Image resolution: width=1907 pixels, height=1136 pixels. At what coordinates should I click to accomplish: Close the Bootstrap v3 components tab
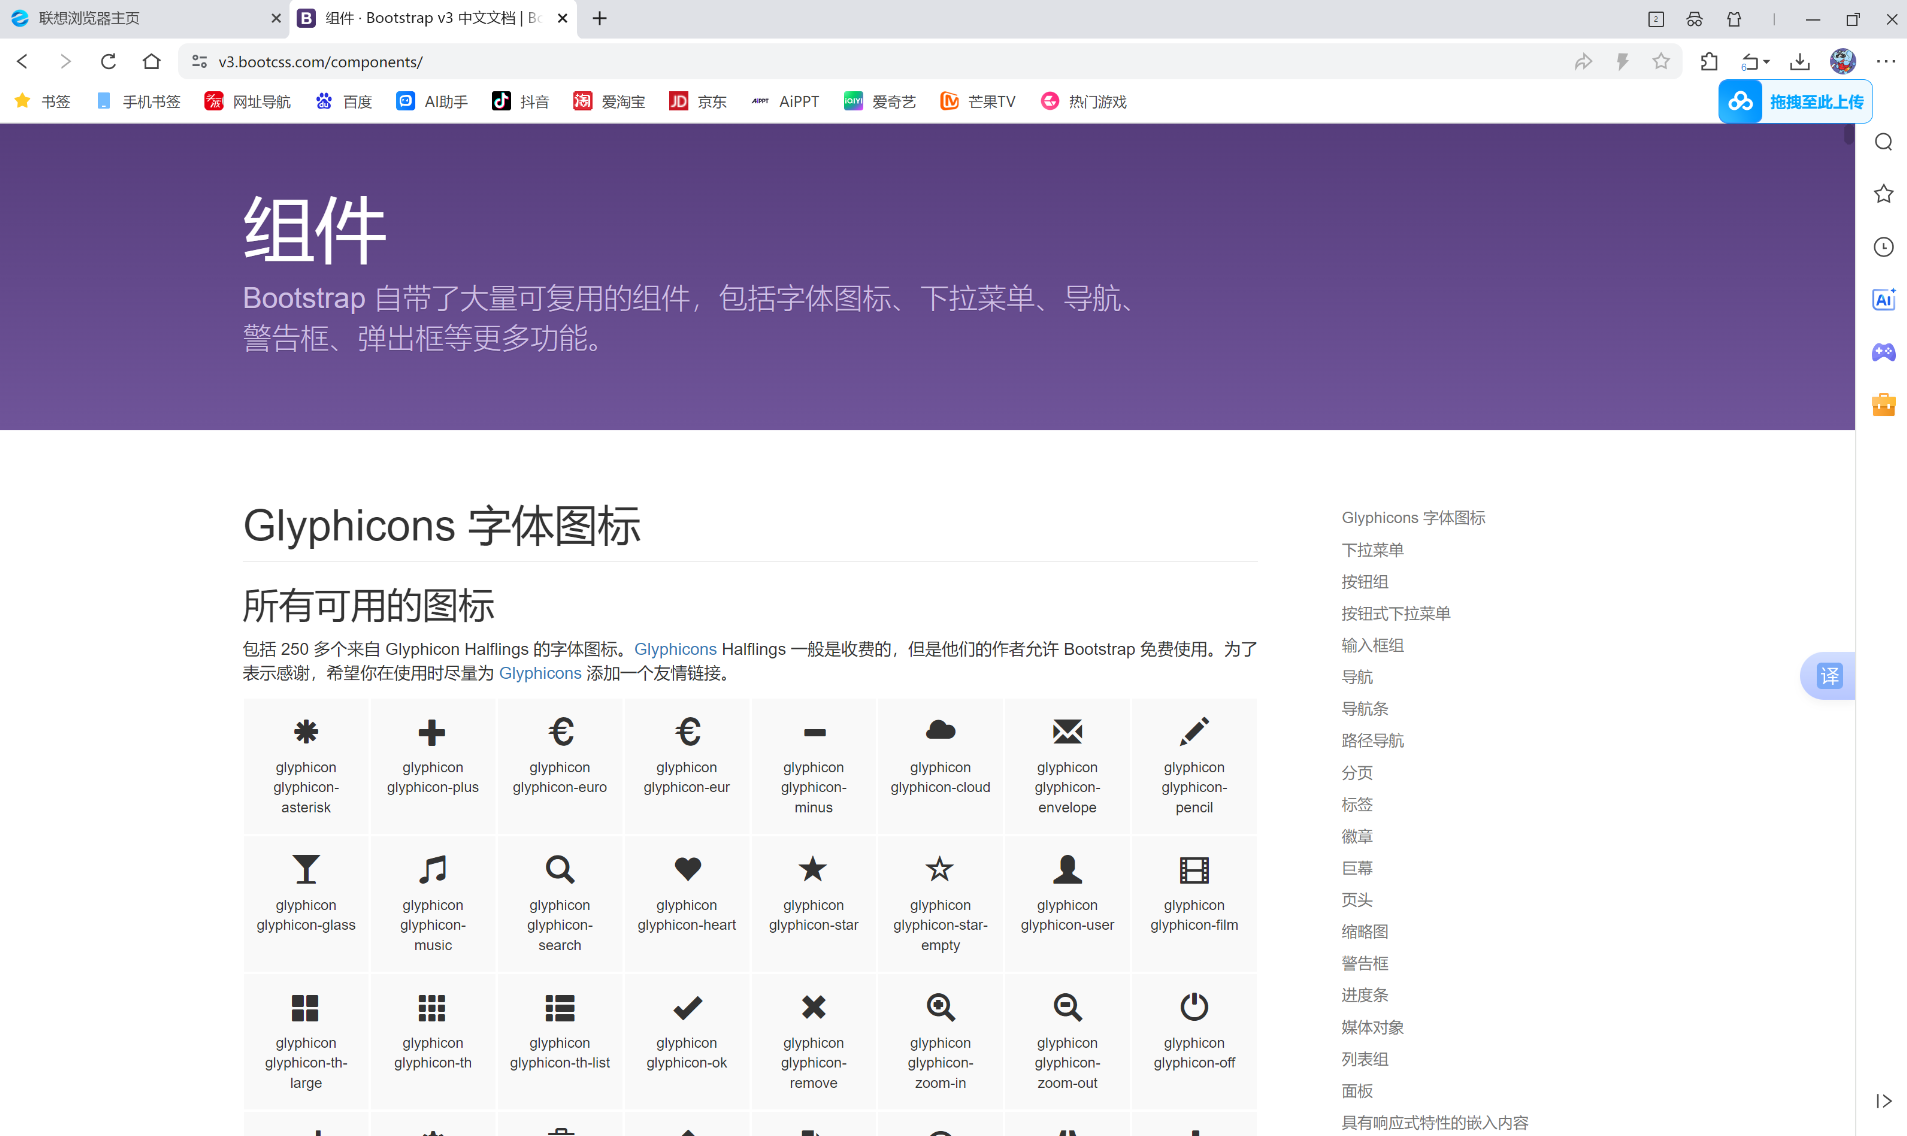tap(563, 18)
